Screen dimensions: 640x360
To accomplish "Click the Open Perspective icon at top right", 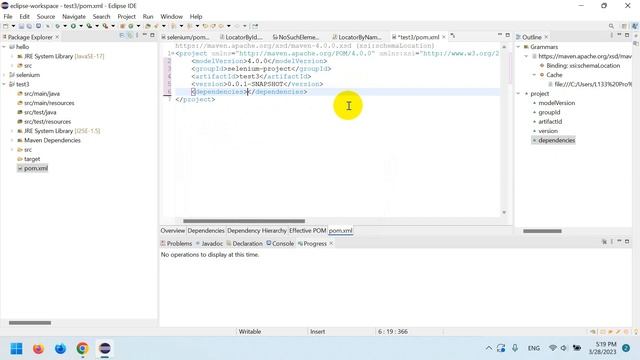I will [624, 26].
